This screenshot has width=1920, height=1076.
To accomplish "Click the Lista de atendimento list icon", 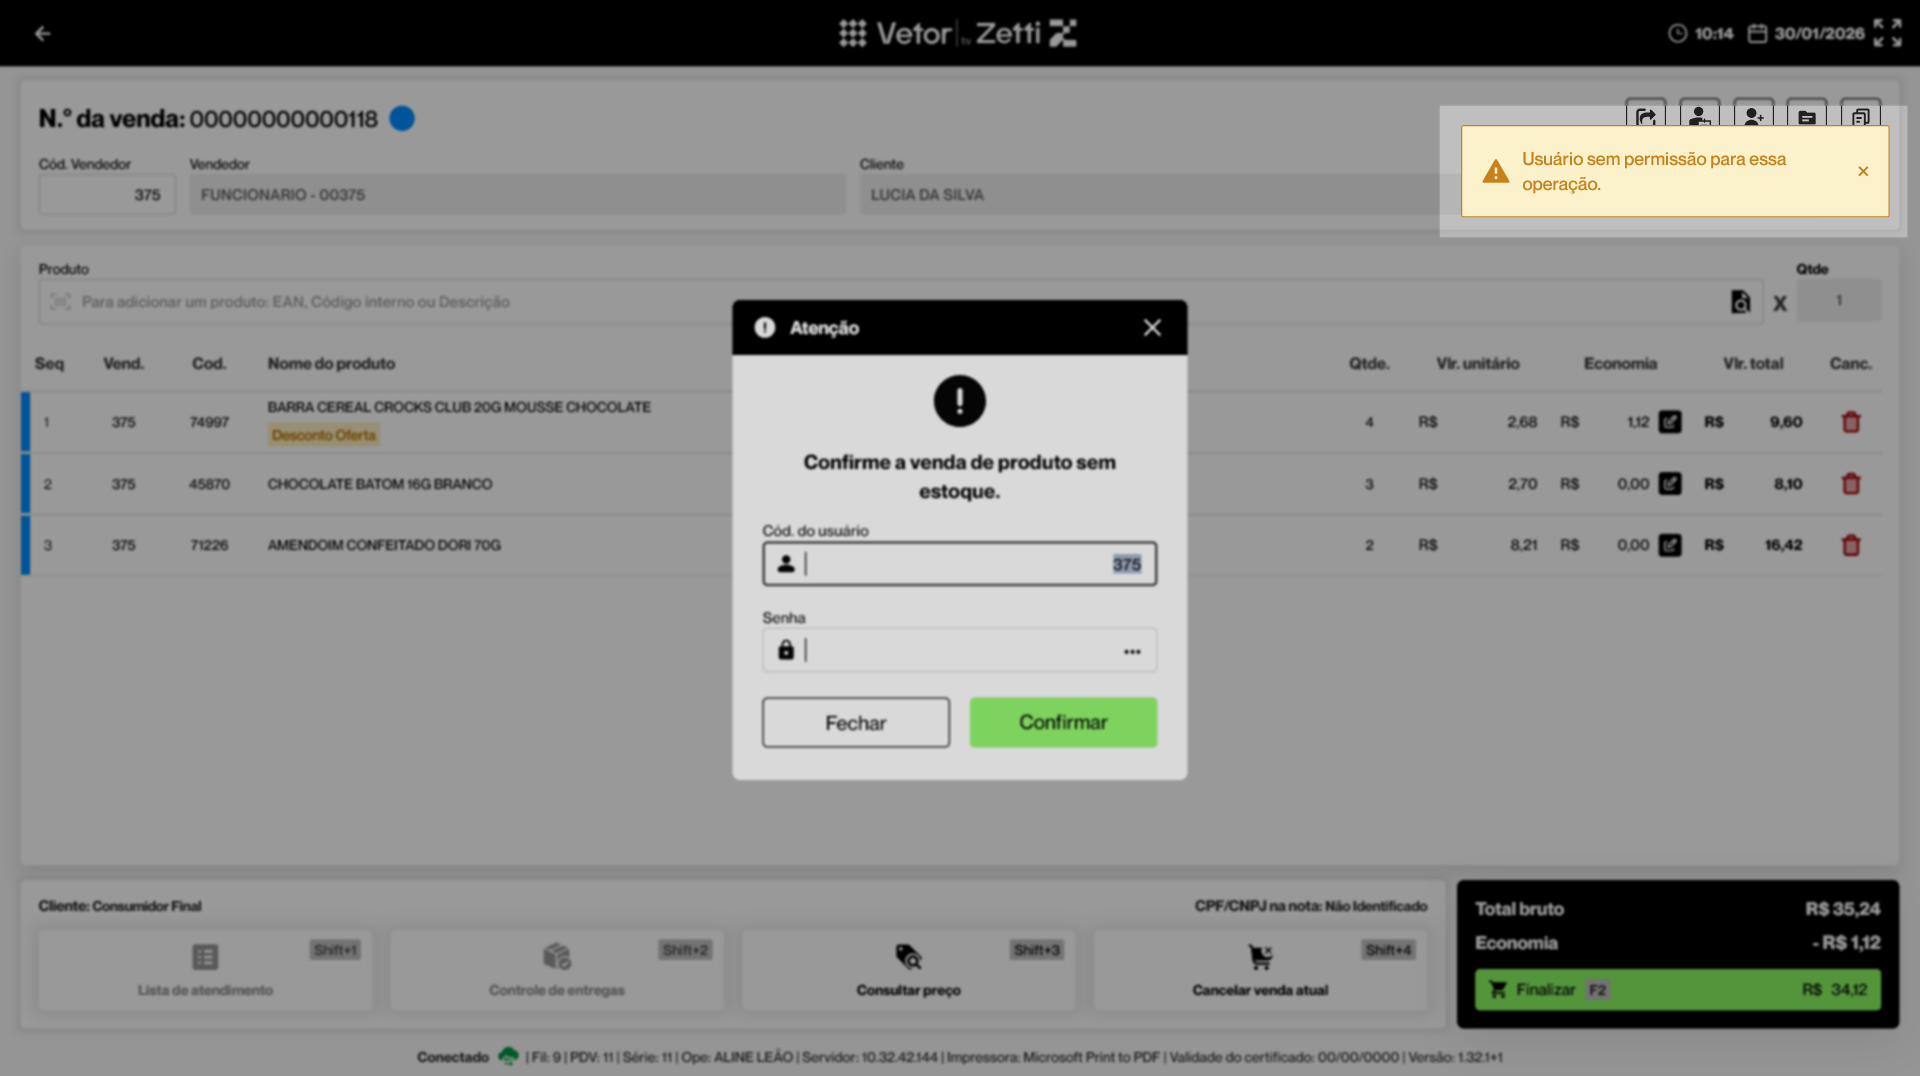I will [x=205, y=957].
